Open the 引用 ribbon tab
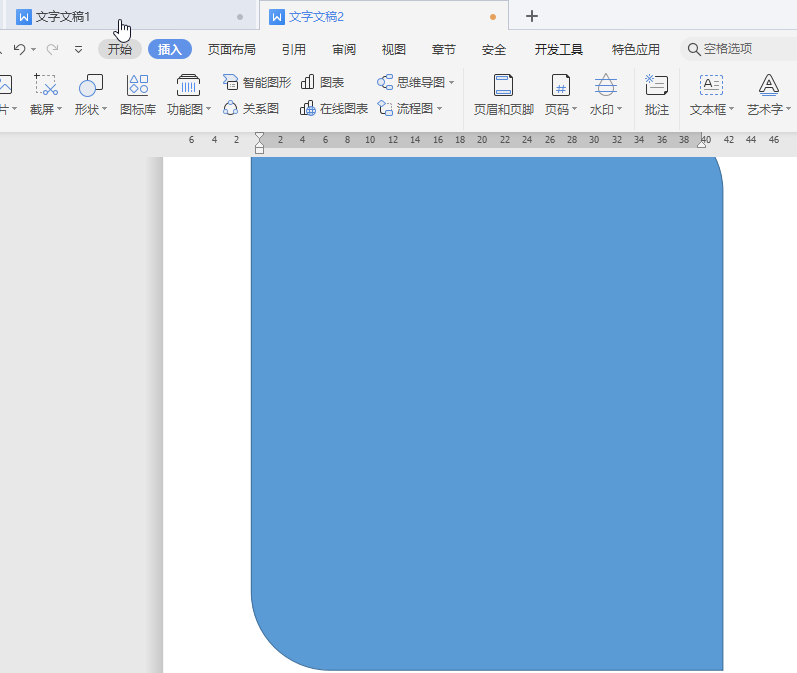Viewport: 797px width, 673px height. [294, 49]
